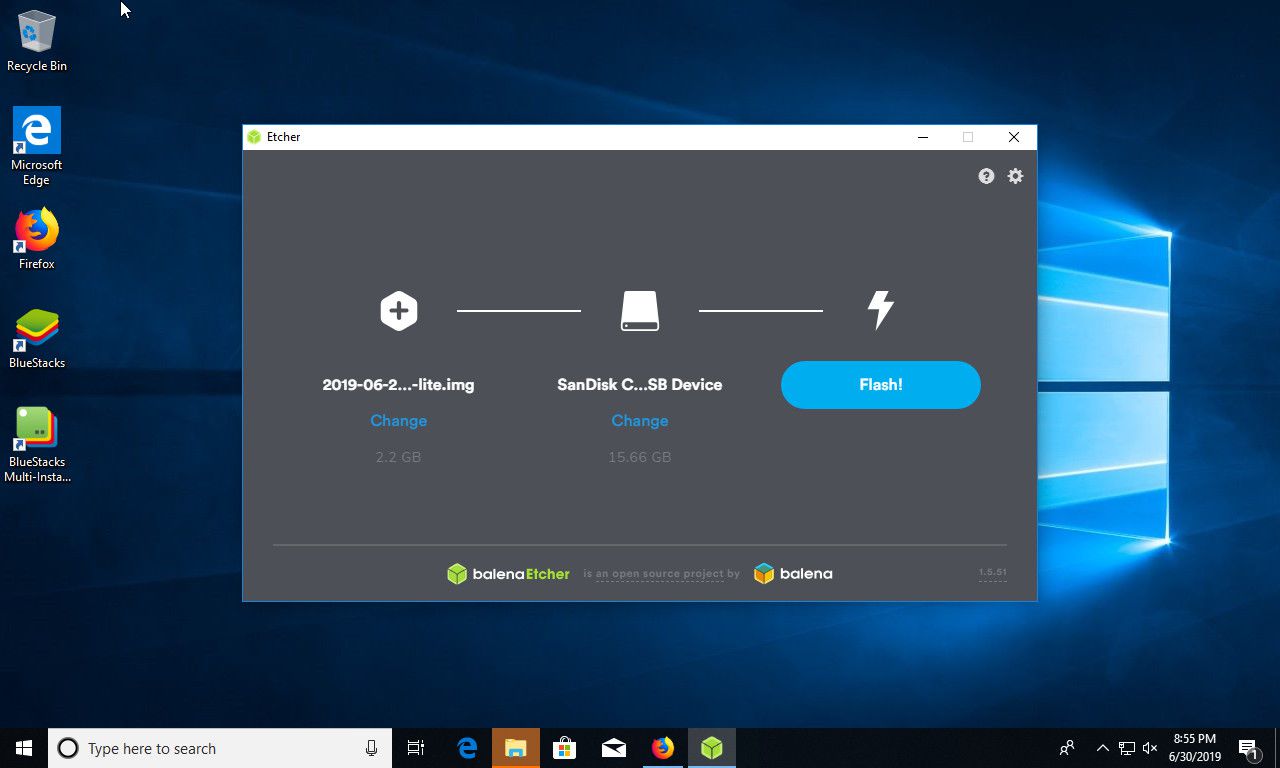Viewport: 1280px width, 768px height.
Task: Open the balenaEtcher logo link
Action: coord(508,574)
